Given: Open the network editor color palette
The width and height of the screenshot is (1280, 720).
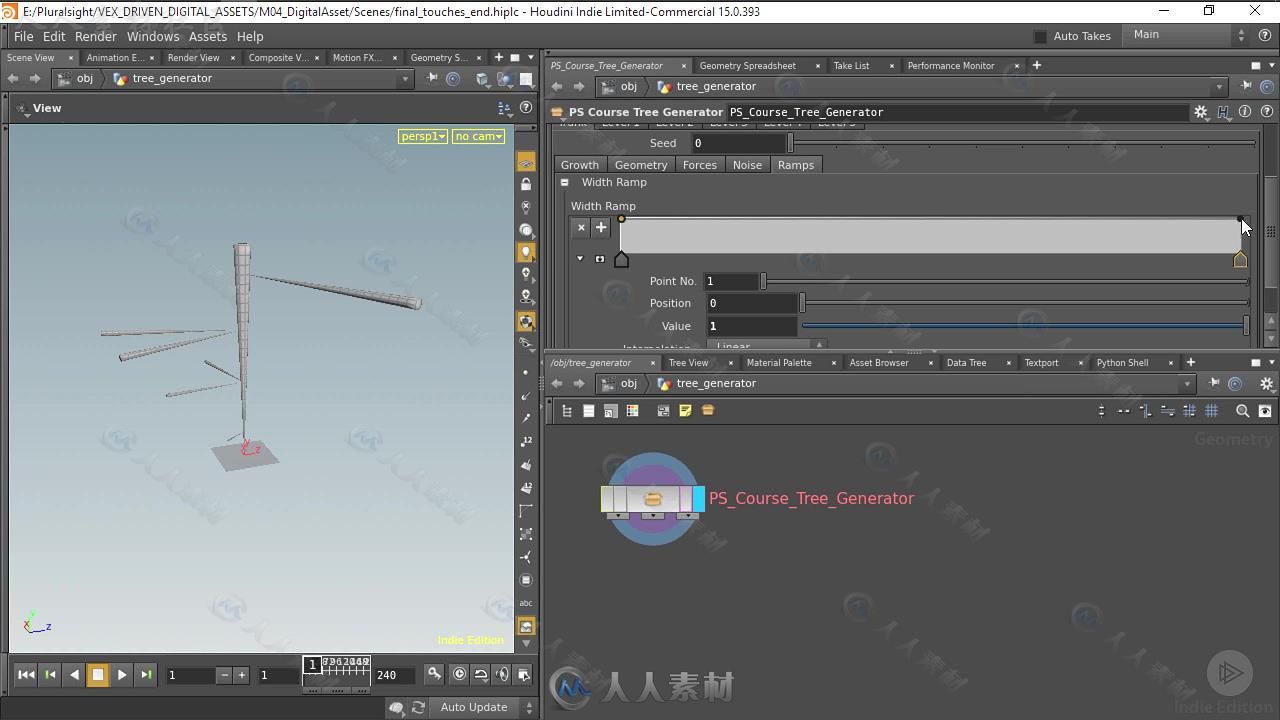Looking at the screenshot, I should [x=632, y=411].
